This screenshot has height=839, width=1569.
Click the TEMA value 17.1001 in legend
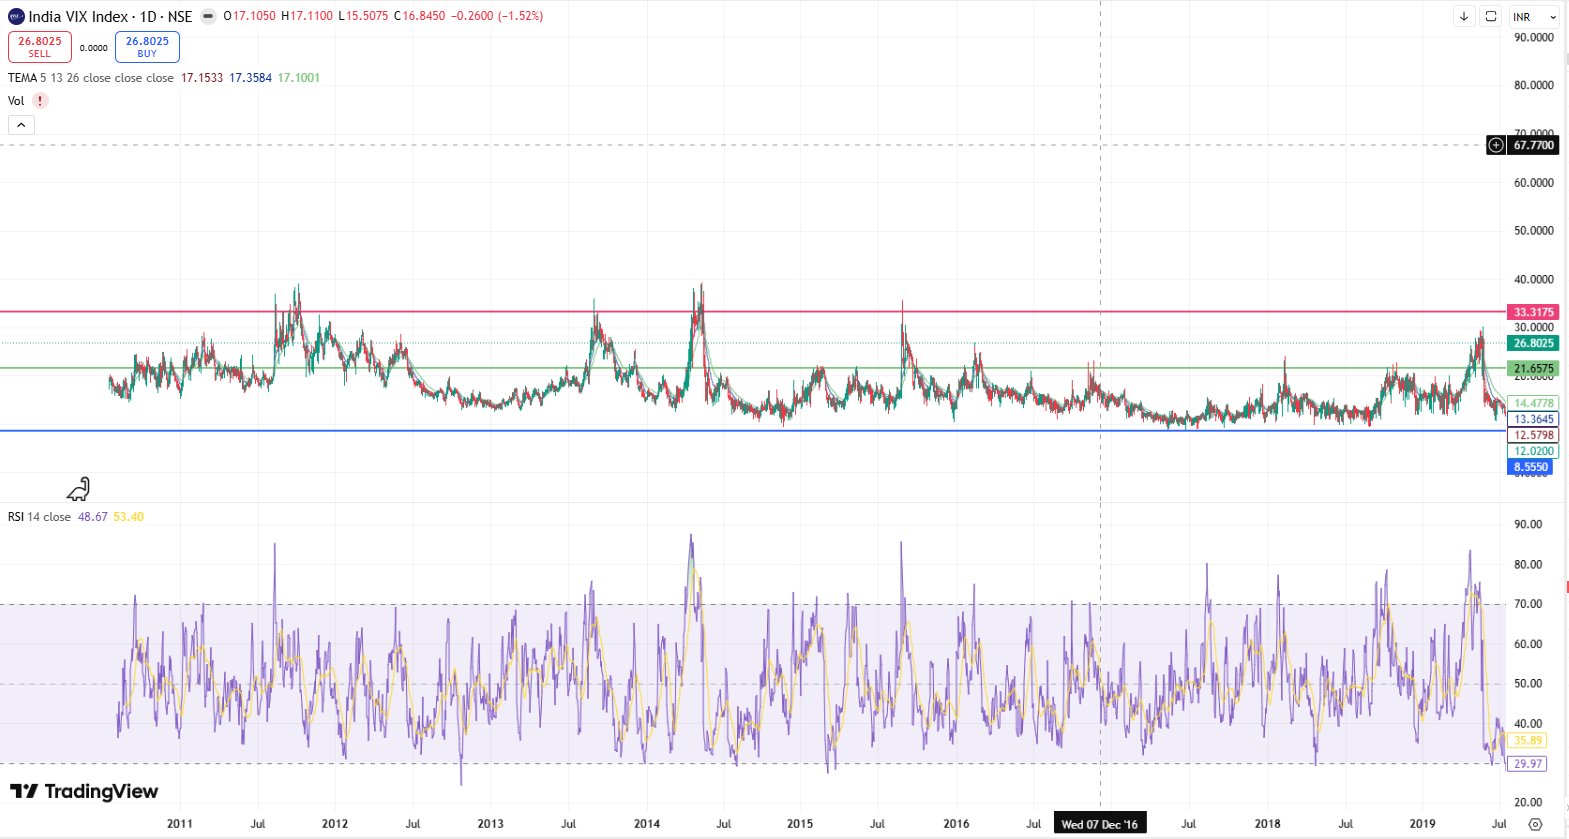(x=299, y=78)
